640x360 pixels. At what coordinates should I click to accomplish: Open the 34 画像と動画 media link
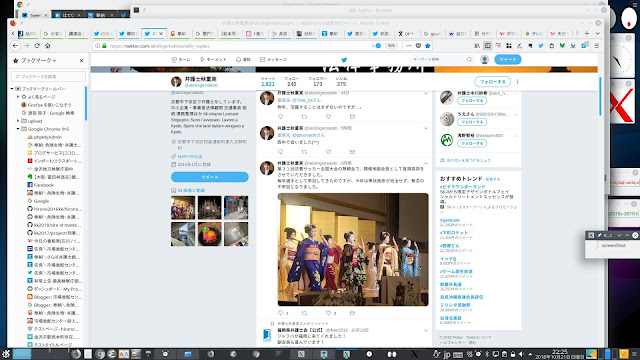[x=191, y=191]
